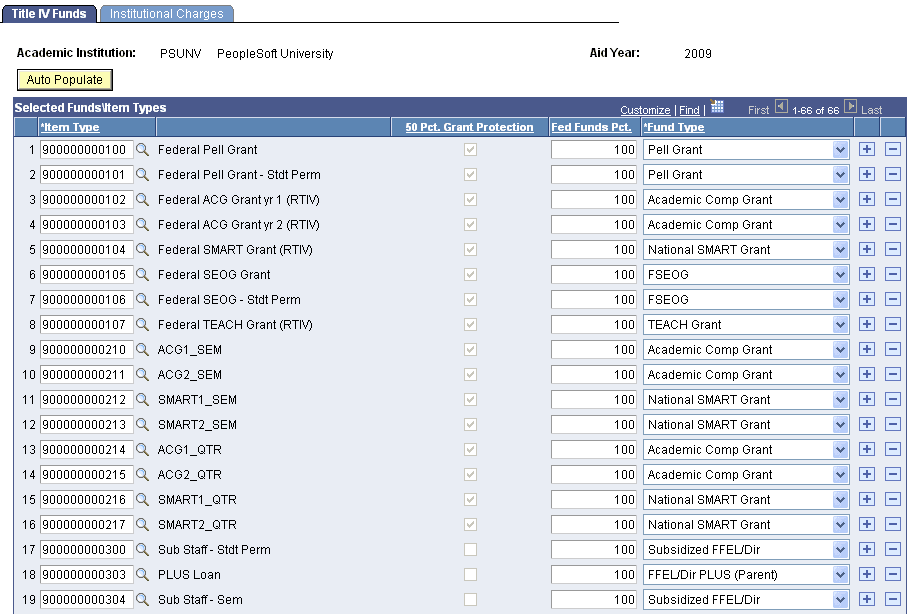The image size is (914, 614).
Task: Check grant protection on Sub Staff - Sem row
Action: pyautogui.click(x=469, y=599)
